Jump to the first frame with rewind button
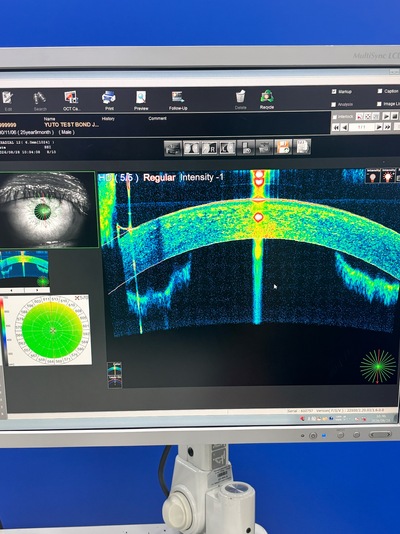The height and width of the screenshot is (534, 400). pyautogui.click(x=336, y=127)
